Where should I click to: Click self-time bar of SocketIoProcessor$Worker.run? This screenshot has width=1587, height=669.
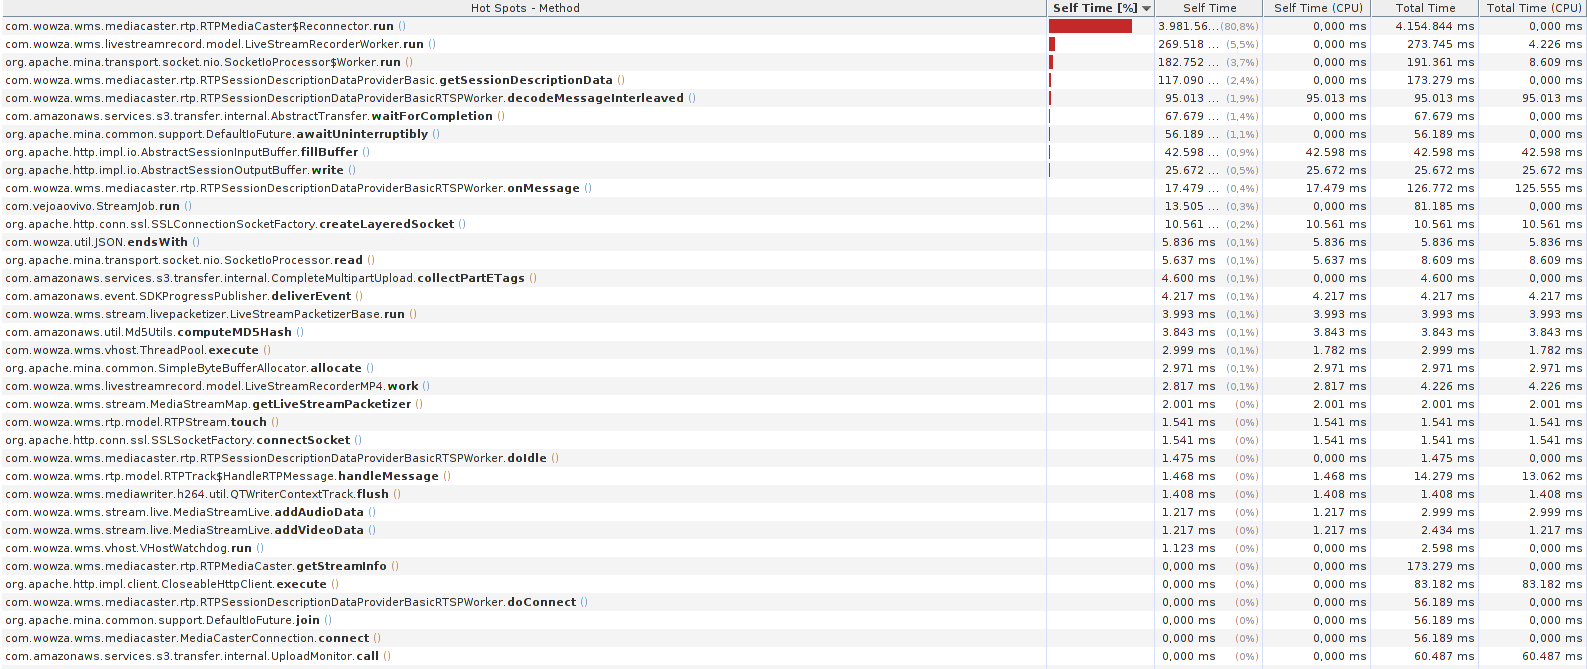pyautogui.click(x=1051, y=62)
